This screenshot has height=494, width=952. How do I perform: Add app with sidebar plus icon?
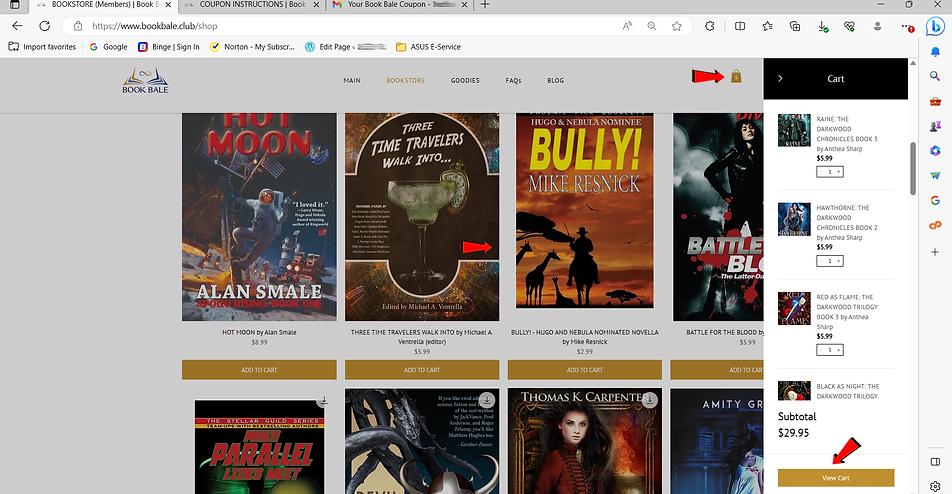point(935,251)
